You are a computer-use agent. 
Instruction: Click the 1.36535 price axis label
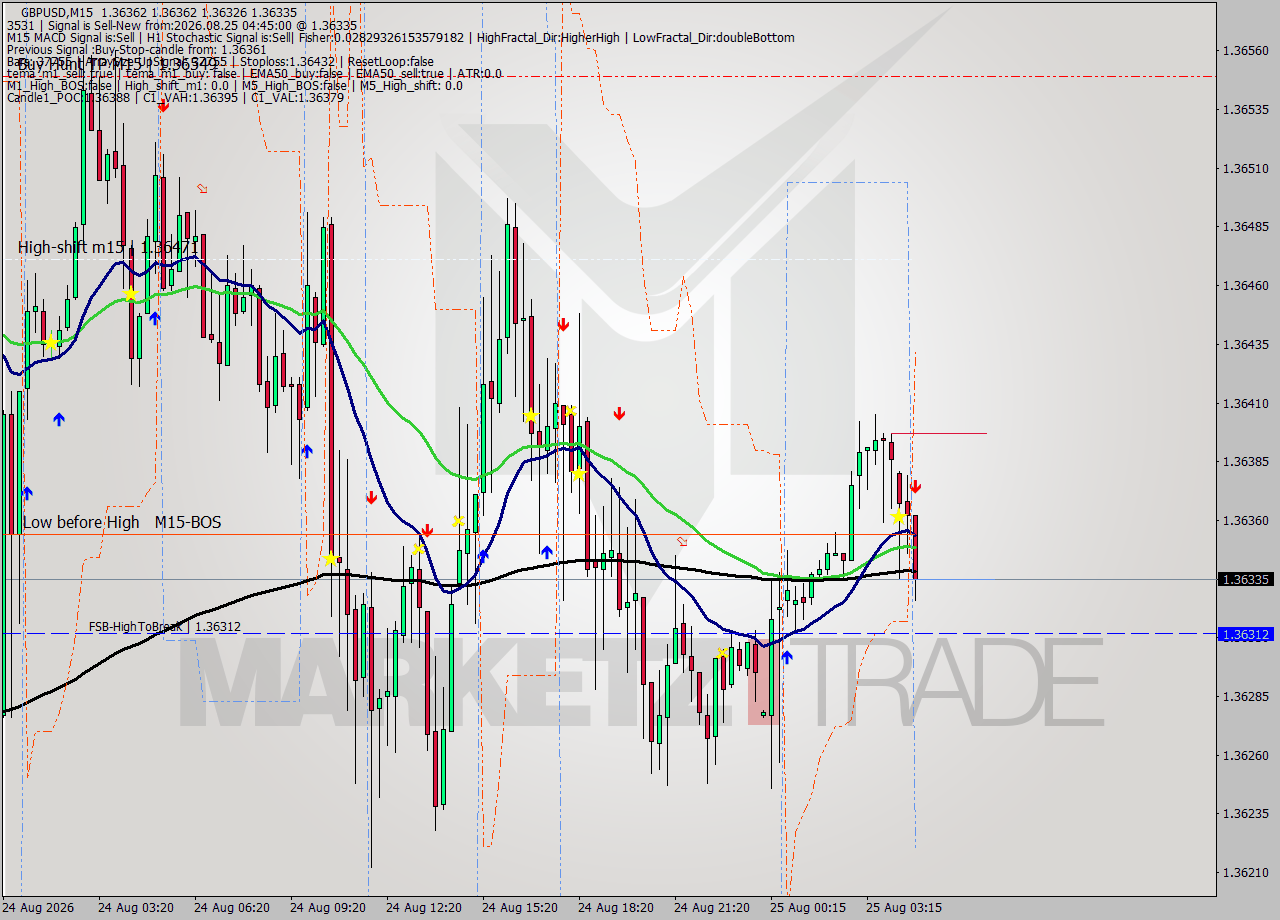click(x=1246, y=109)
